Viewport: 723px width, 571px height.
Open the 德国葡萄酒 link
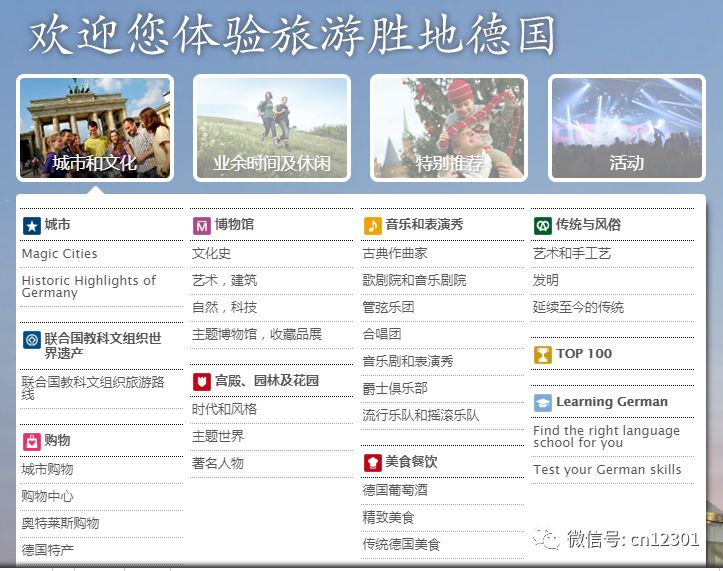point(395,490)
